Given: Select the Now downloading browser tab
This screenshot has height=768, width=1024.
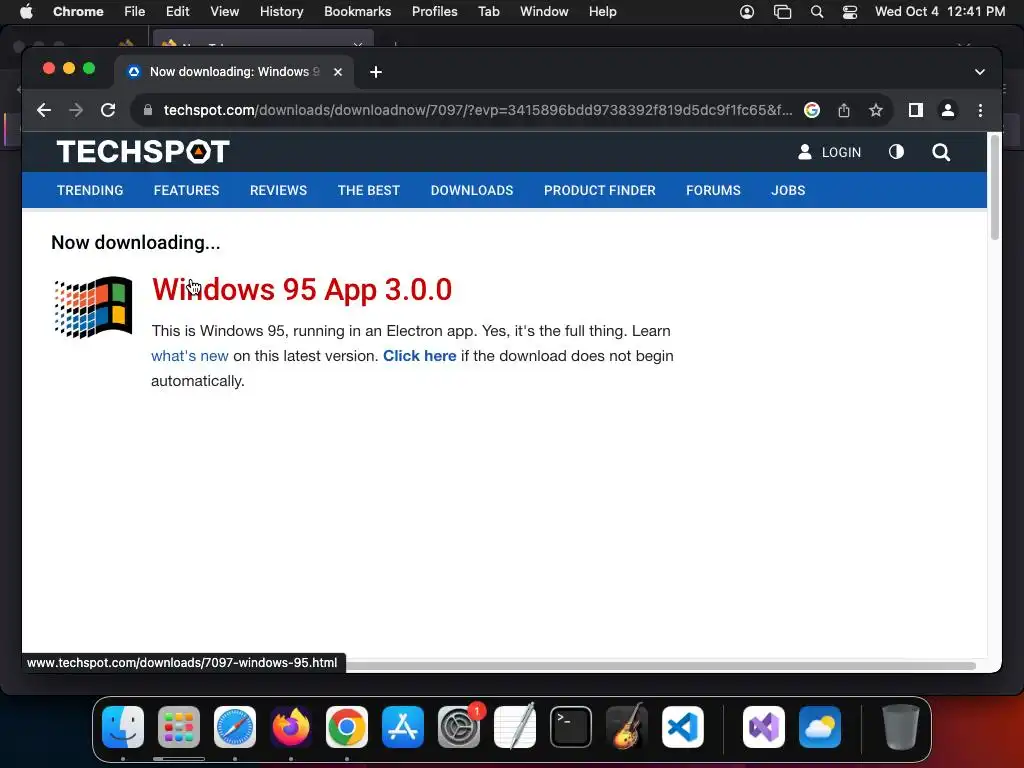Looking at the screenshot, I should (x=234, y=72).
